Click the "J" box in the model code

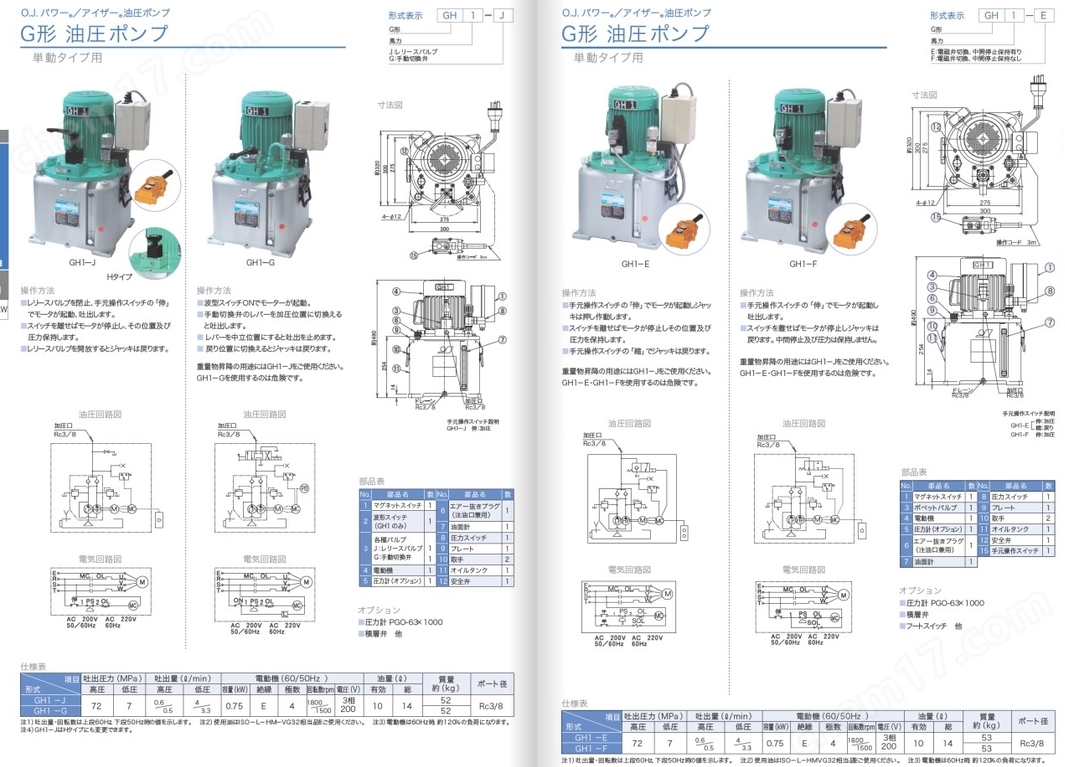(503, 15)
